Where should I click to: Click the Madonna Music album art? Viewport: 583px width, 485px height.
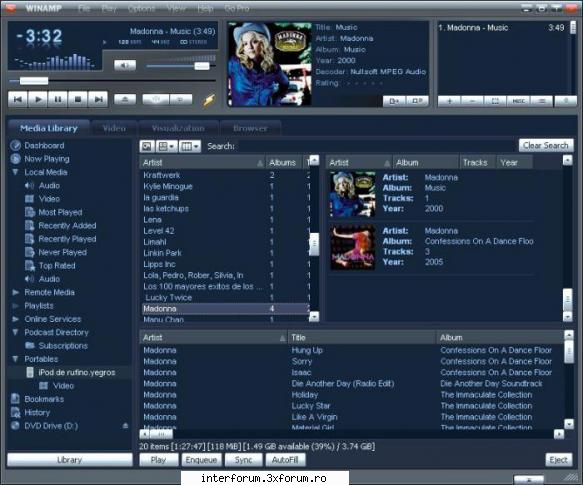coord(270,64)
